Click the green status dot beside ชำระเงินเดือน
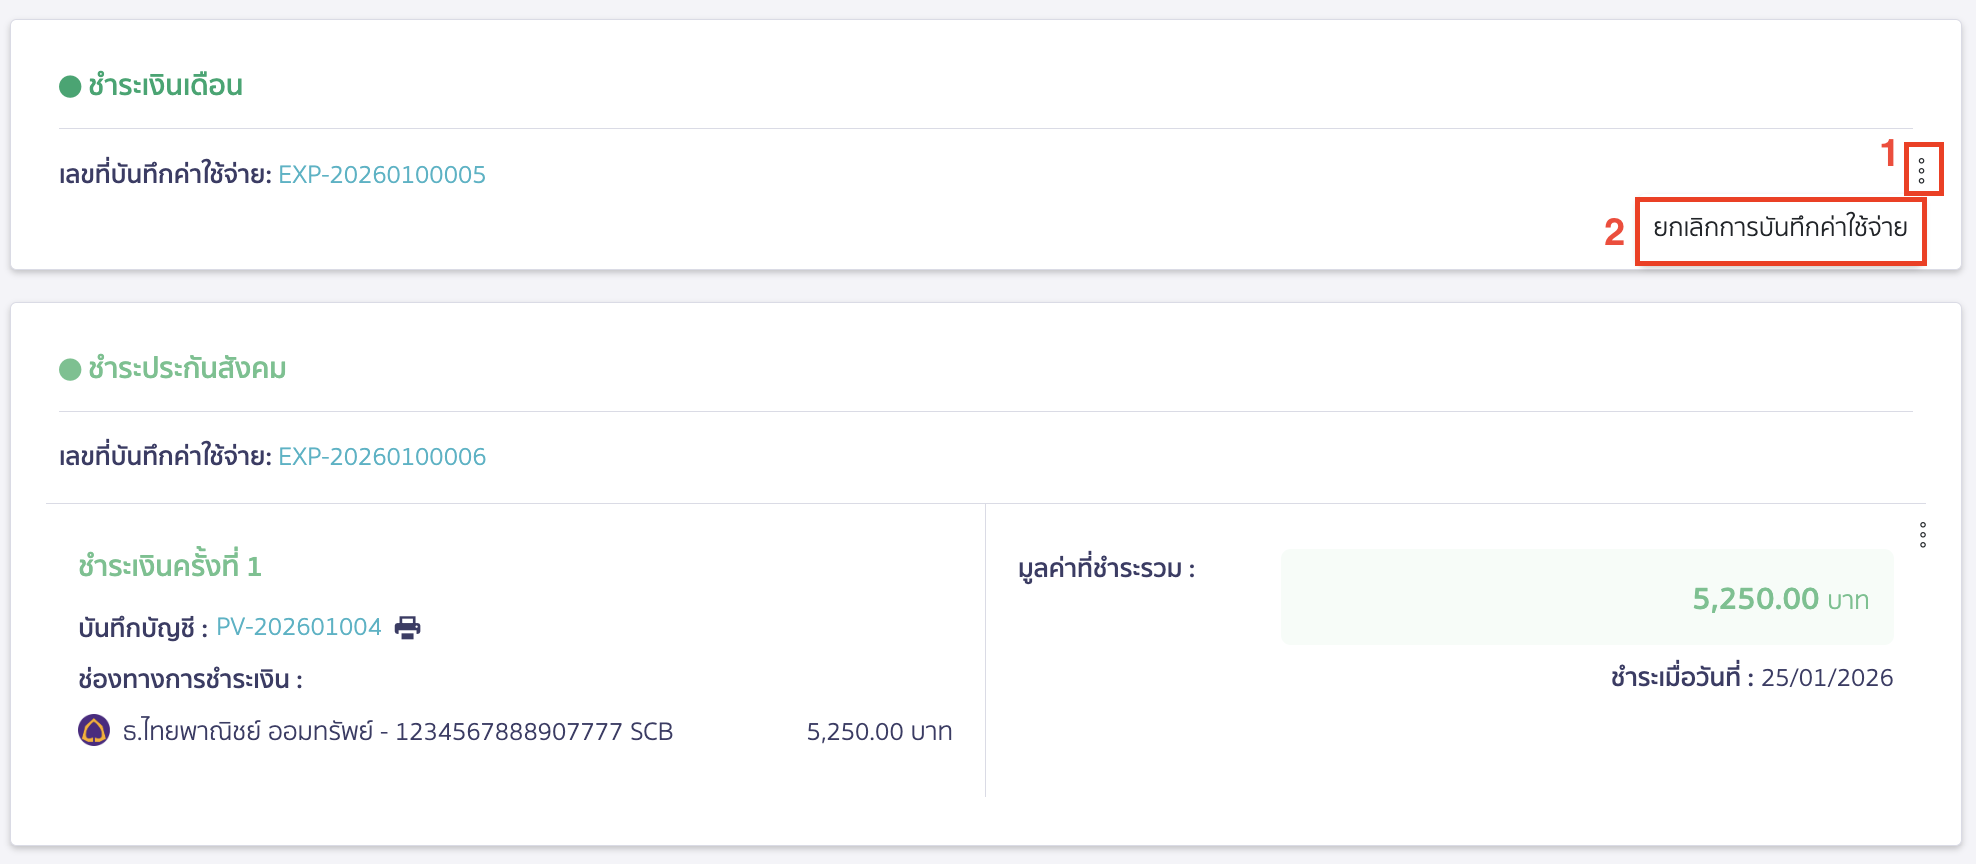The height and width of the screenshot is (864, 1976). 67,86
